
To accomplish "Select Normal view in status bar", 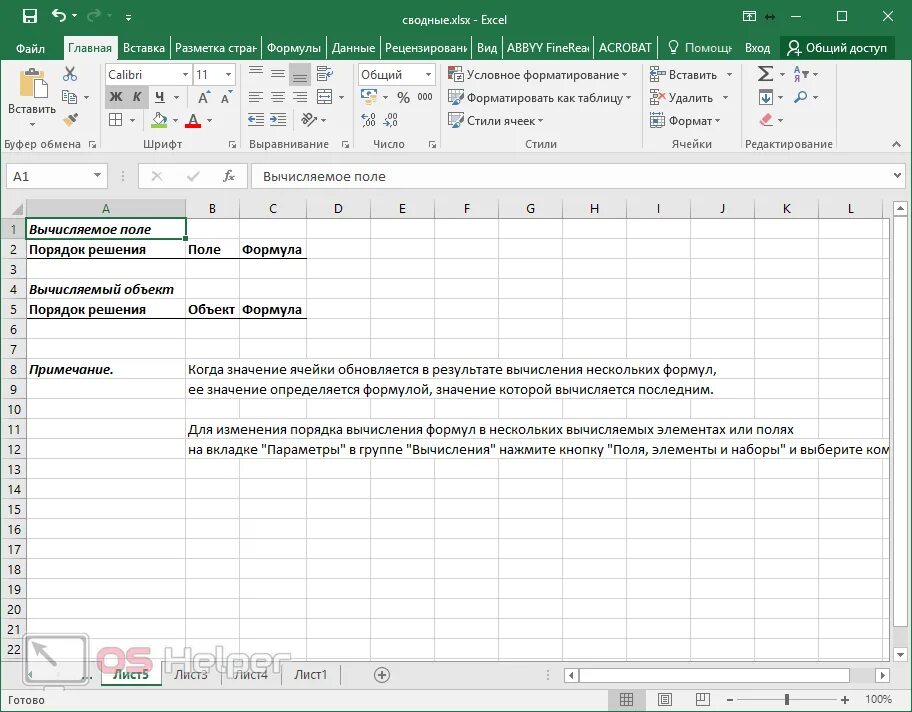I will click(626, 699).
